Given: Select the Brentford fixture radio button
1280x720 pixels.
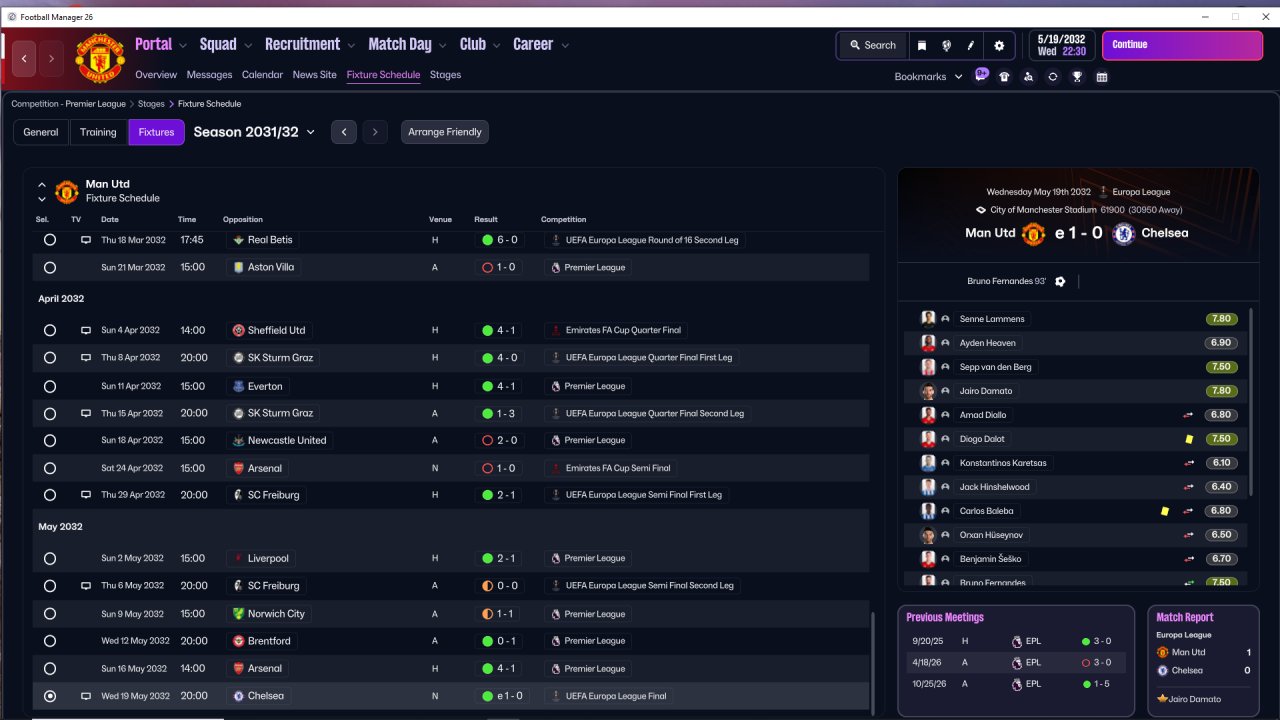Looking at the screenshot, I should [x=50, y=641].
